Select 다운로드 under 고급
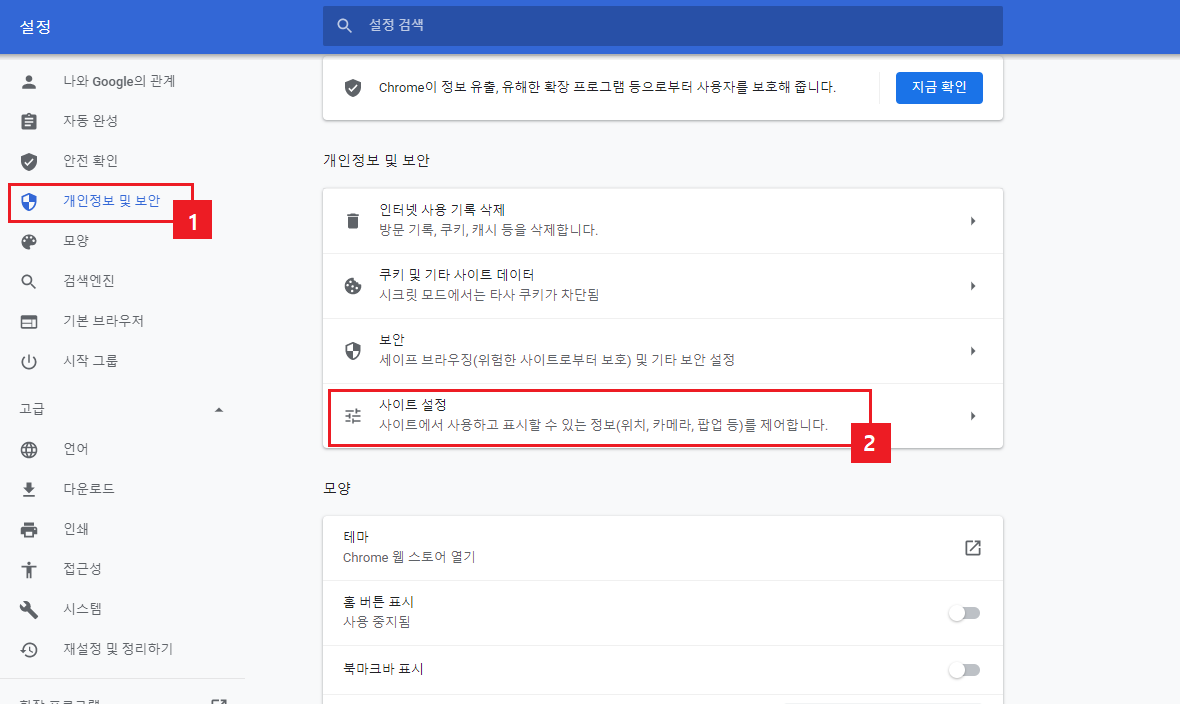The height and width of the screenshot is (704, 1180). tap(89, 489)
